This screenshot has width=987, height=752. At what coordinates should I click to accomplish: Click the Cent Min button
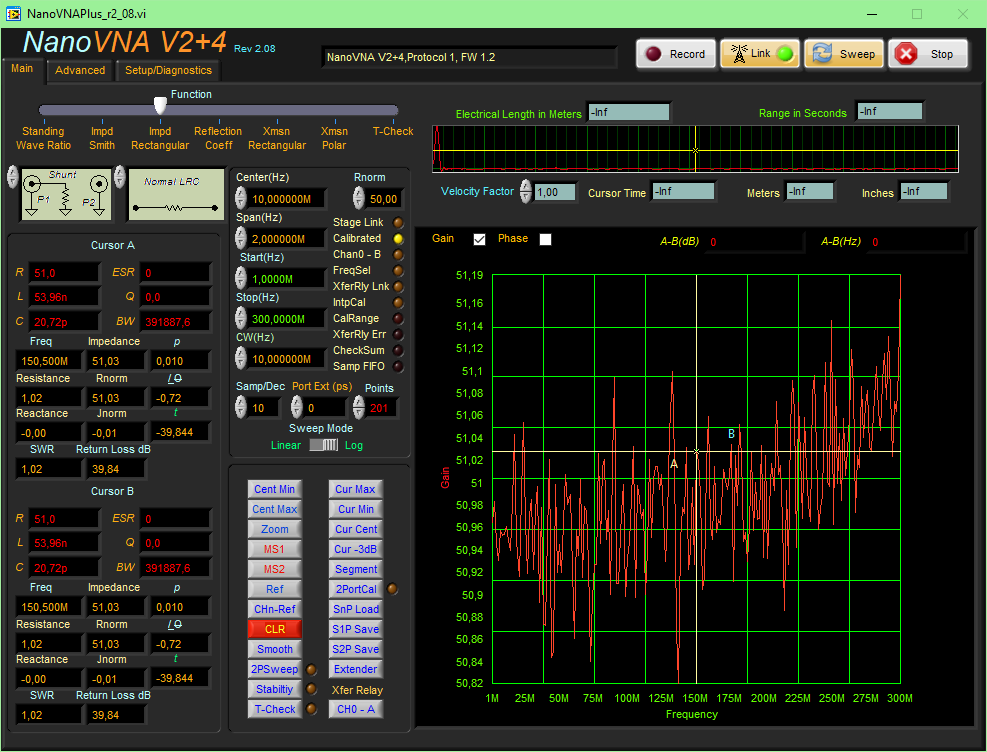pos(274,489)
